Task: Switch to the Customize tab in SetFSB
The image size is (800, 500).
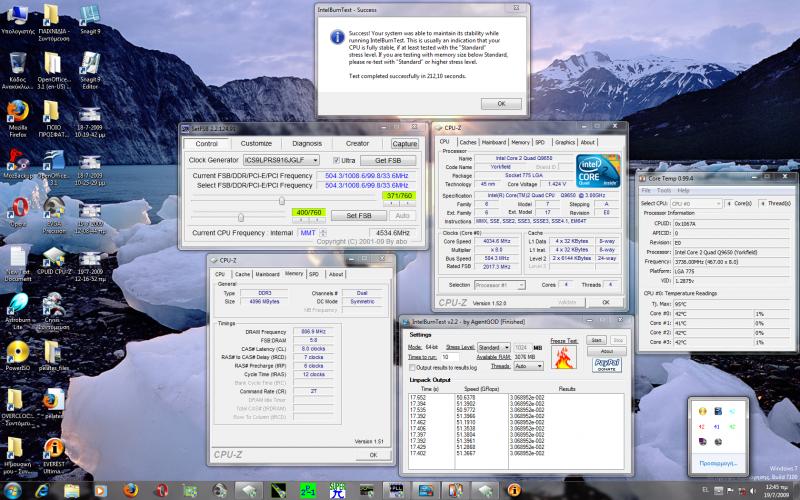Action: tap(256, 143)
